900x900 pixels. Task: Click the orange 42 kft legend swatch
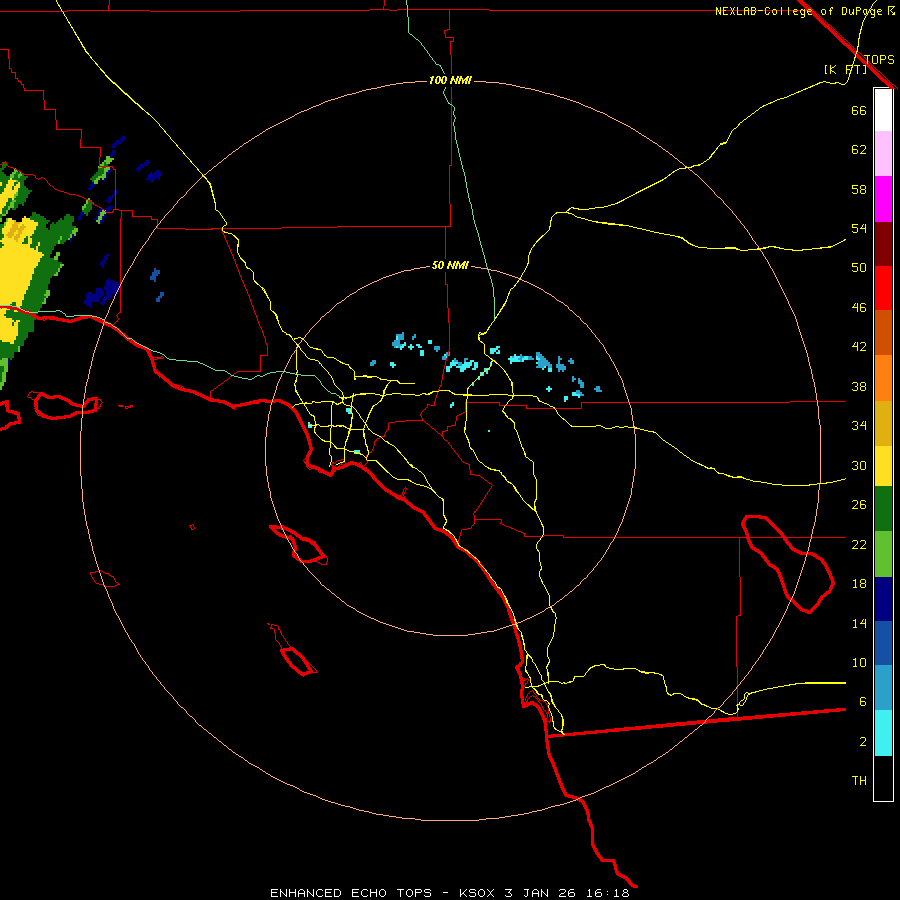883,378
